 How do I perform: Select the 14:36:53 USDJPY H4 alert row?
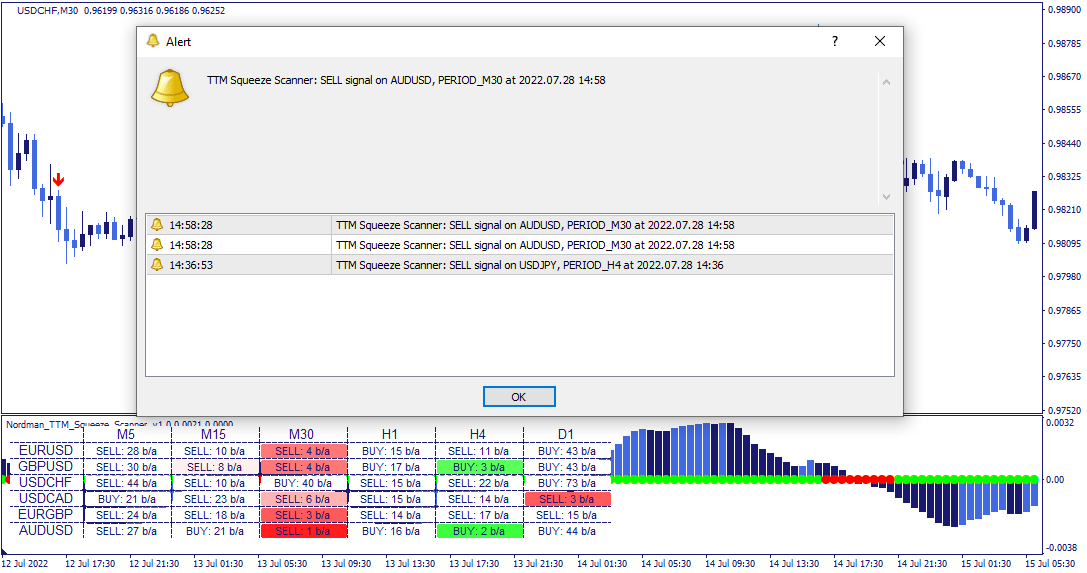(x=519, y=265)
